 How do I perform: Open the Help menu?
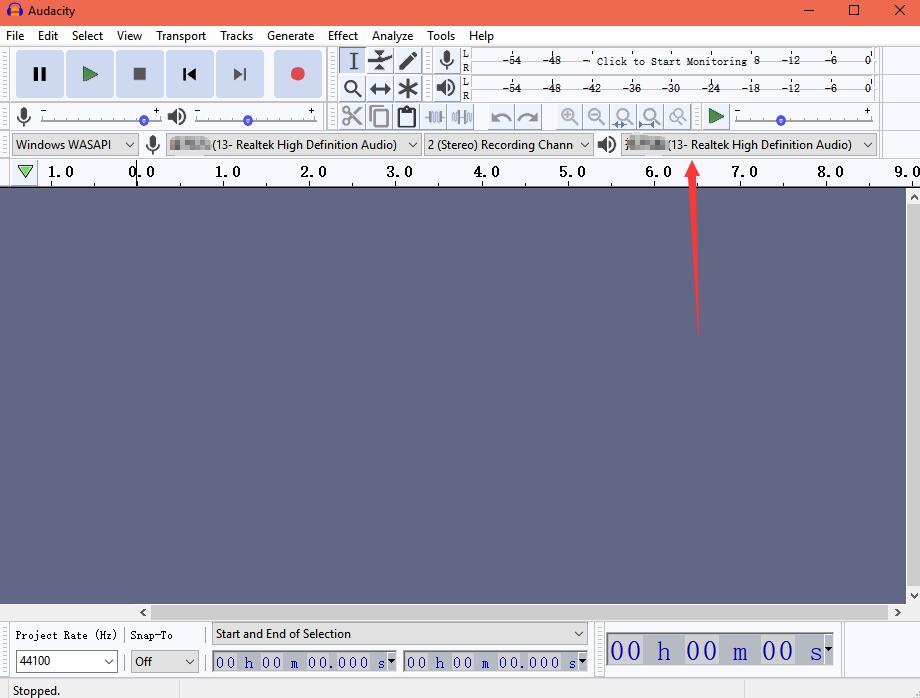click(x=481, y=36)
